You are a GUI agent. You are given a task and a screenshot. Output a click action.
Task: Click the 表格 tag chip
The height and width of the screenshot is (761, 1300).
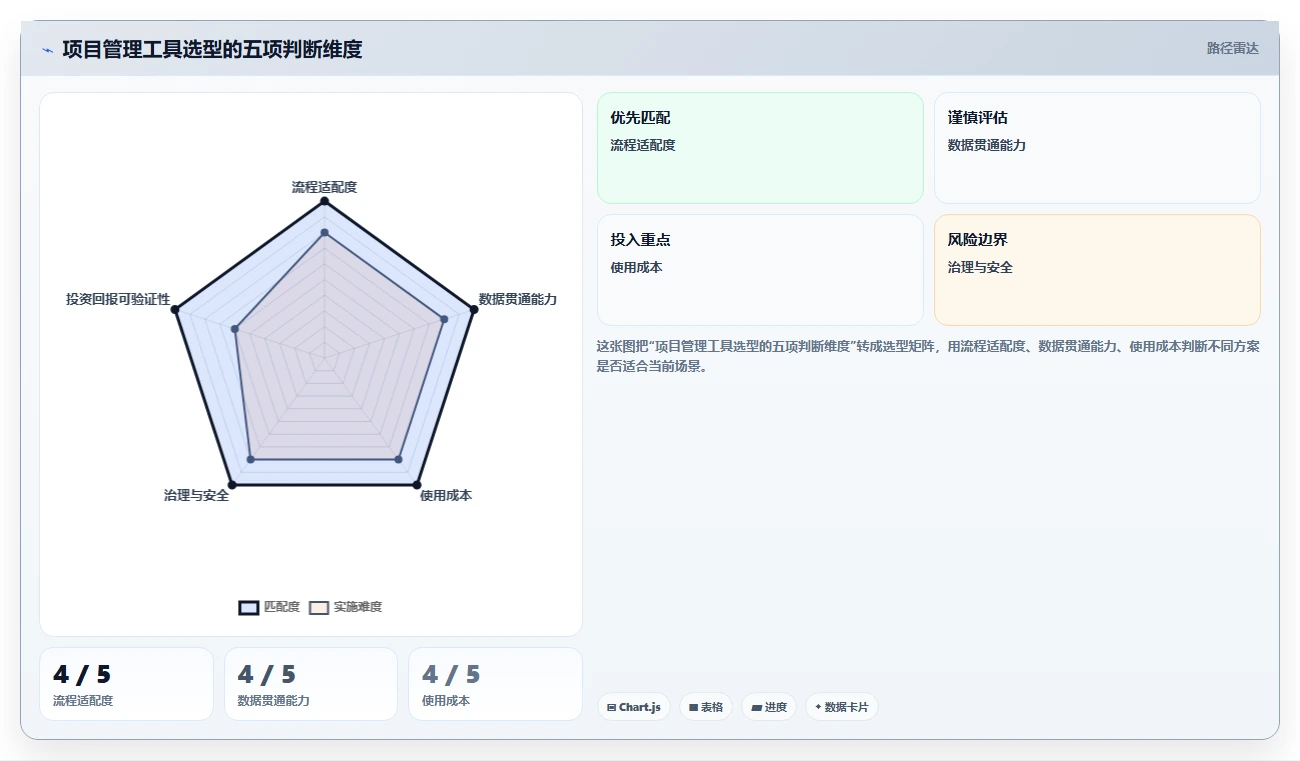[x=706, y=707]
